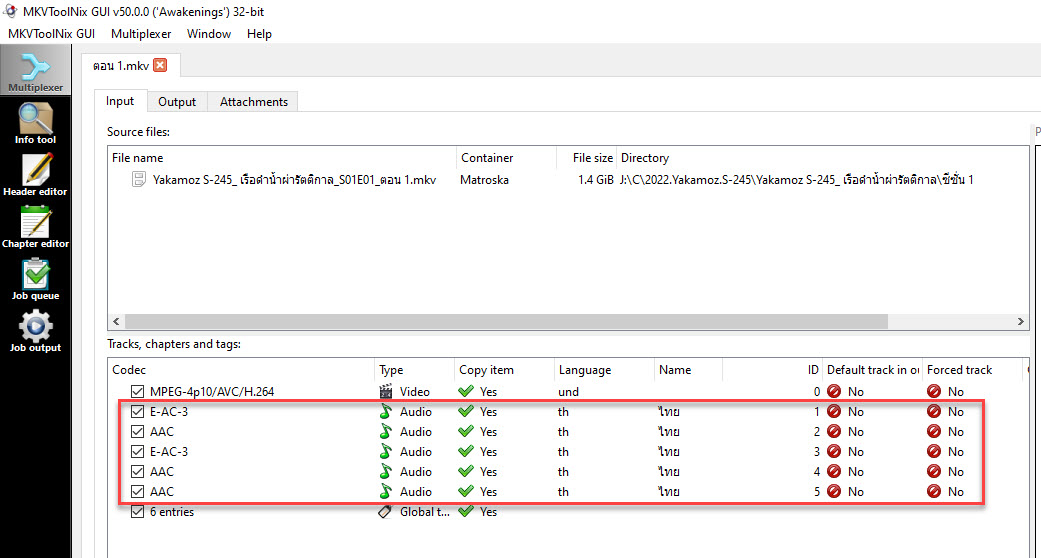Click the audio note icon for track ID 2
Image resolution: width=1041 pixels, height=558 pixels.
[x=386, y=432]
